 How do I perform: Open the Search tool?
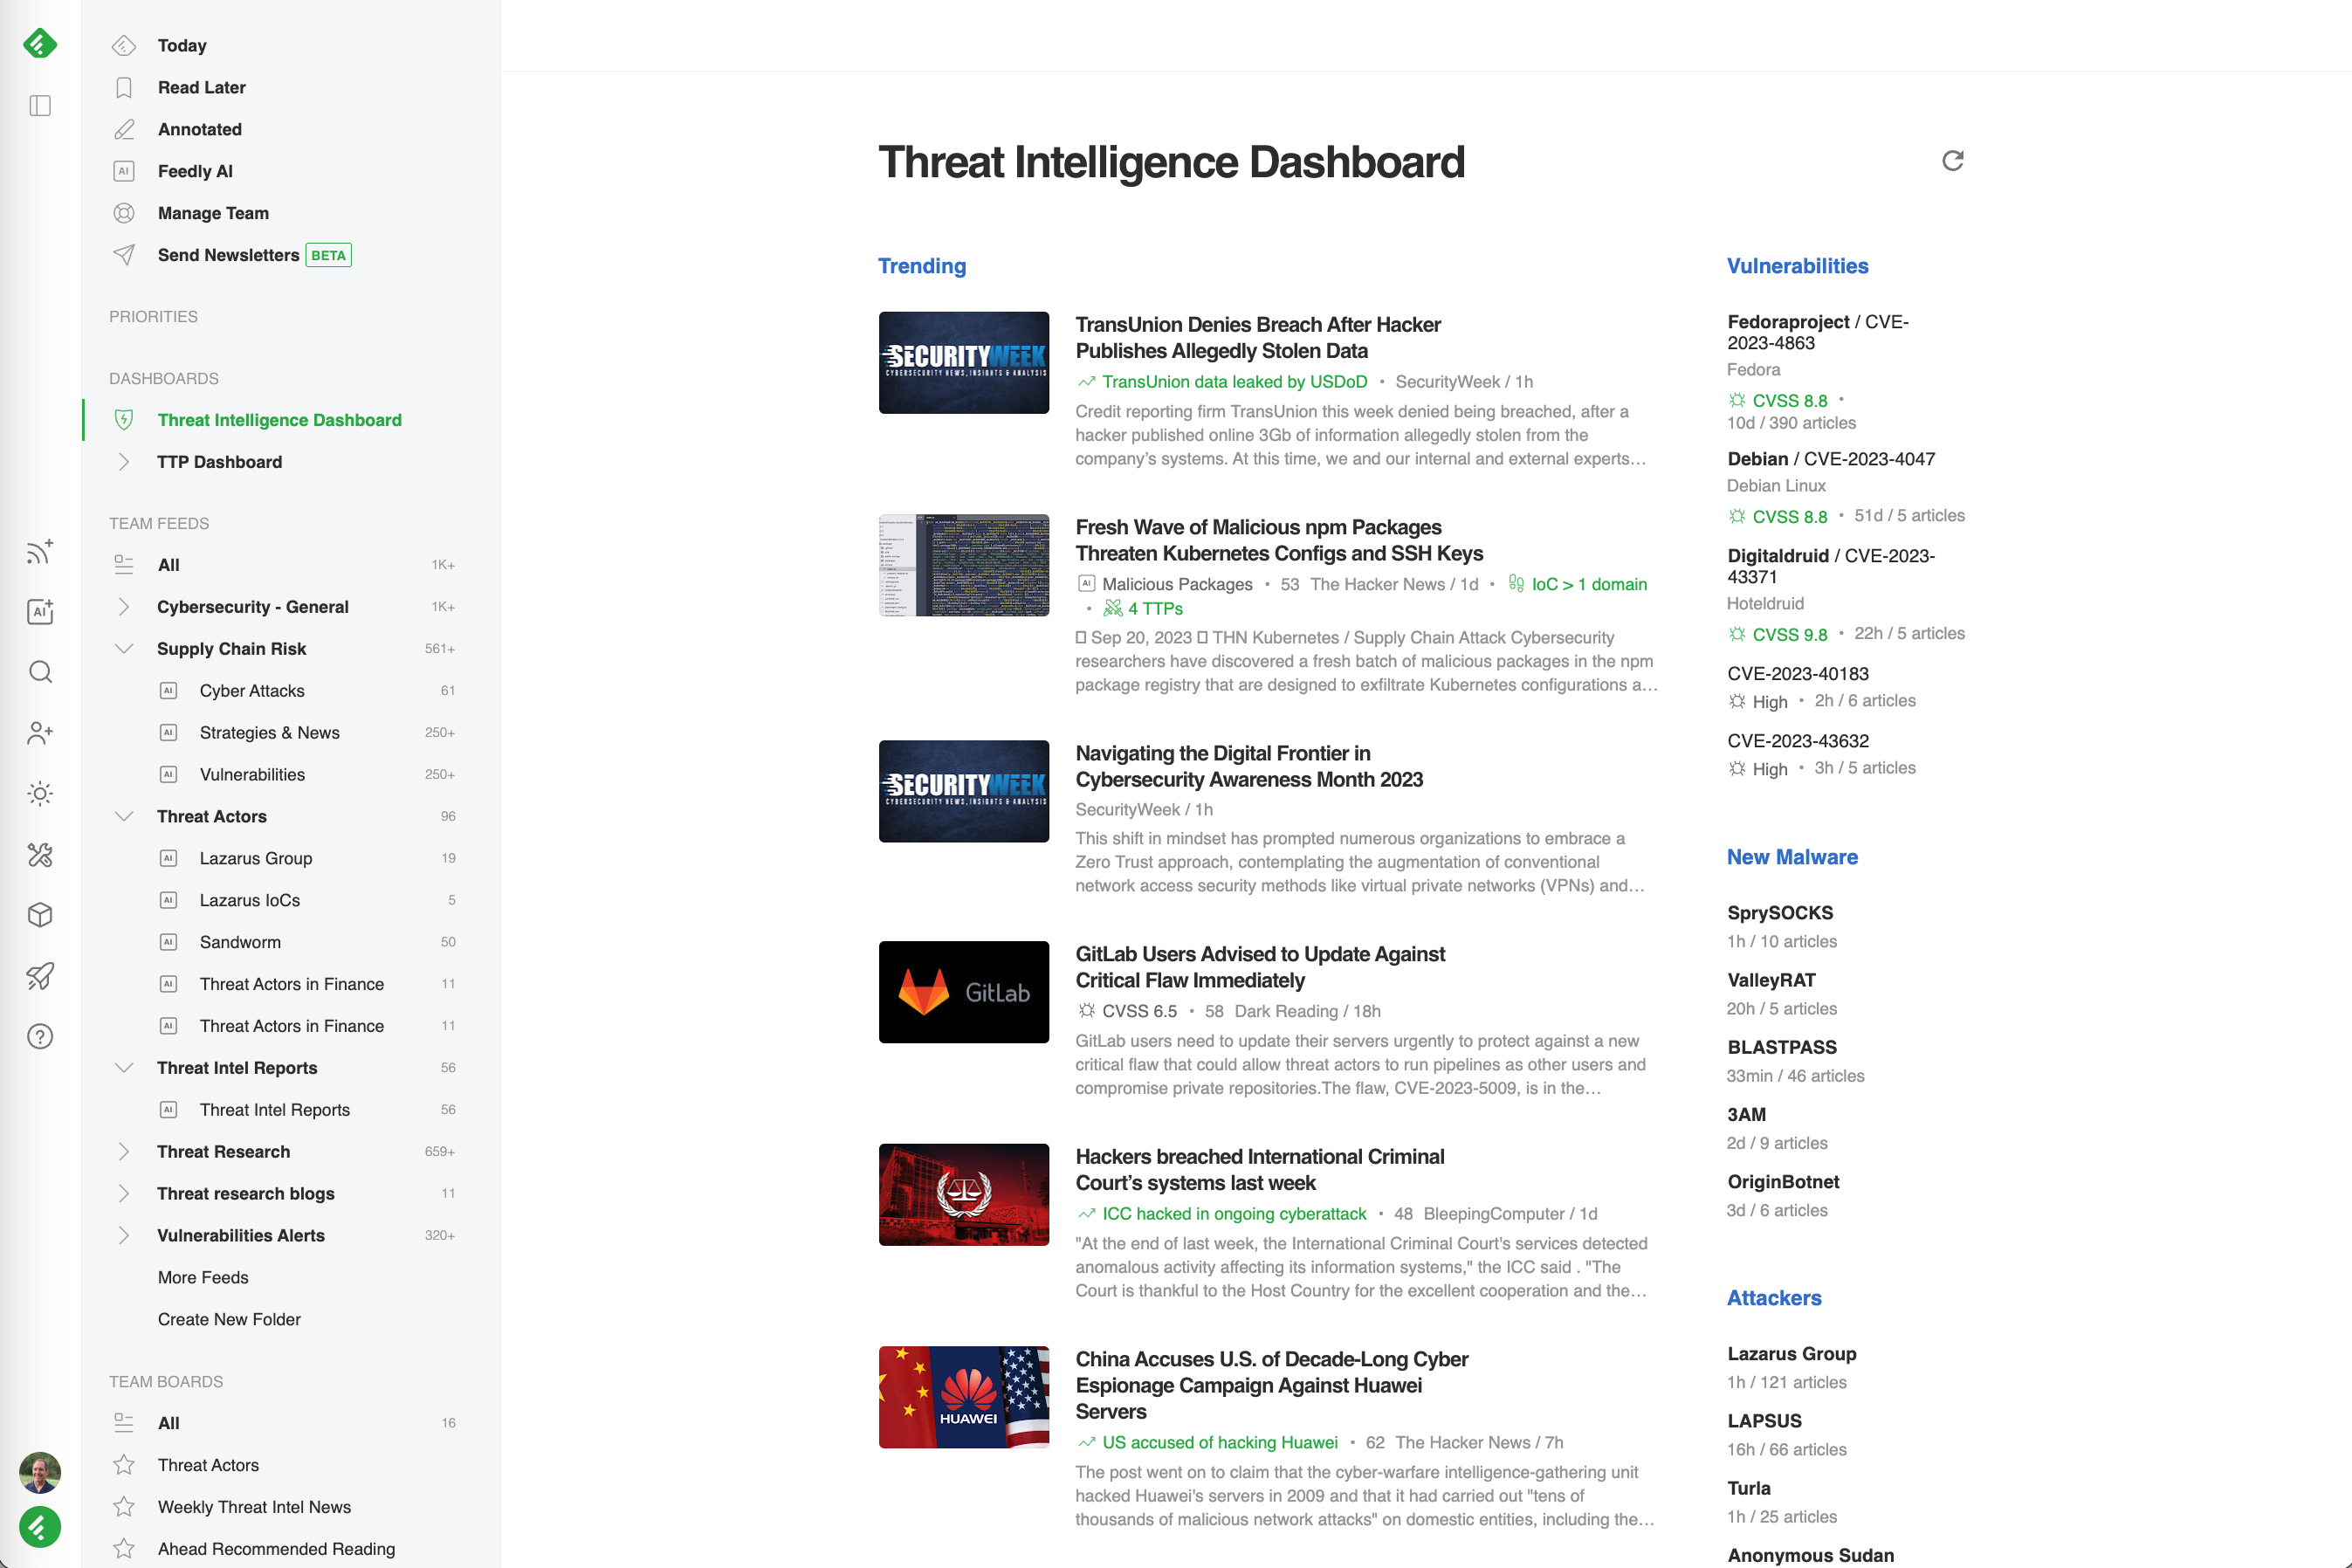pyautogui.click(x=40, y=672)
